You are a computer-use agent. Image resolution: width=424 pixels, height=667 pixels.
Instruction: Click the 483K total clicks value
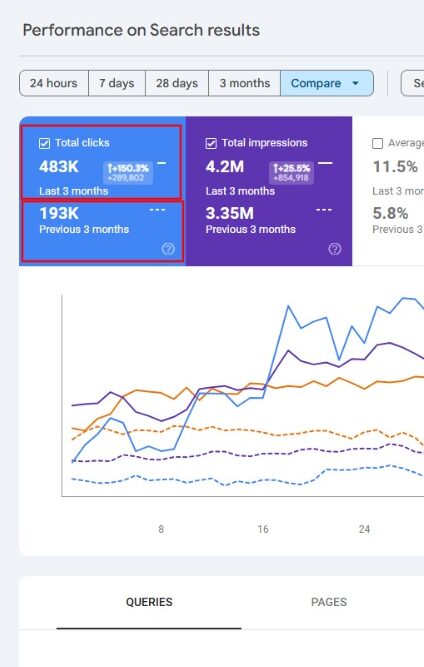pyautogui.click(x=59, y=166)
